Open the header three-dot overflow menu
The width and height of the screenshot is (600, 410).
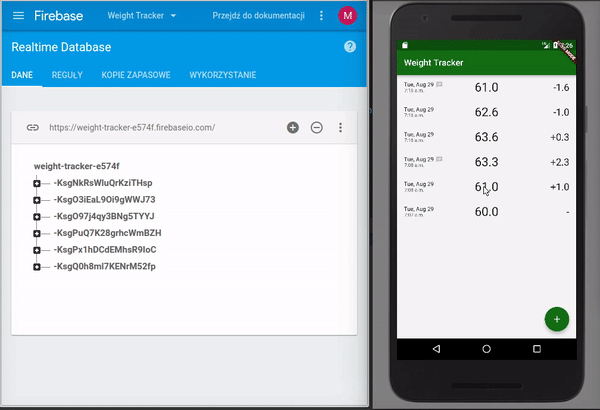point(321,16)
